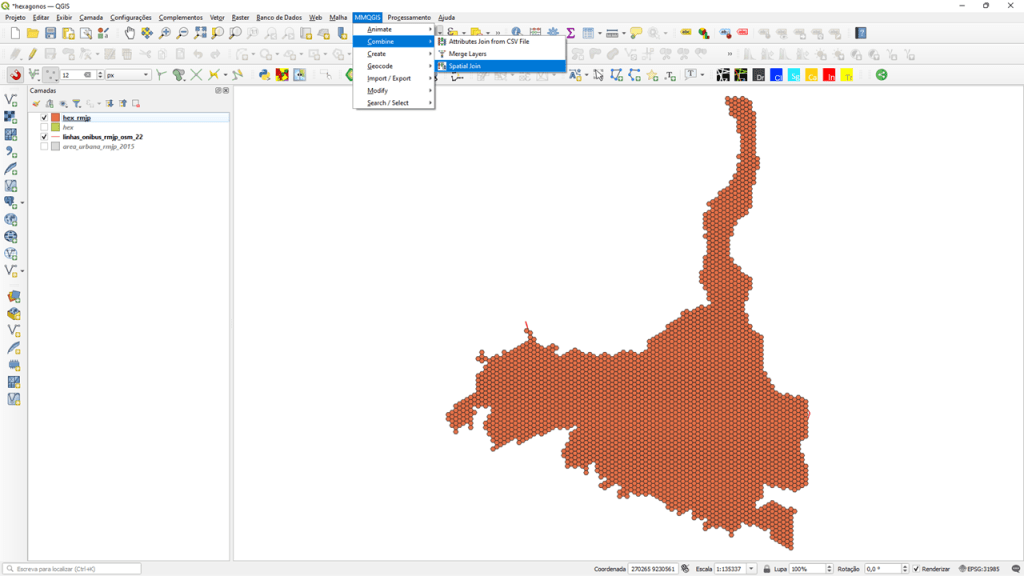Click the Zoom In magnifier tool
This screenshot has width=1024, height=576.
click(165, 33)
